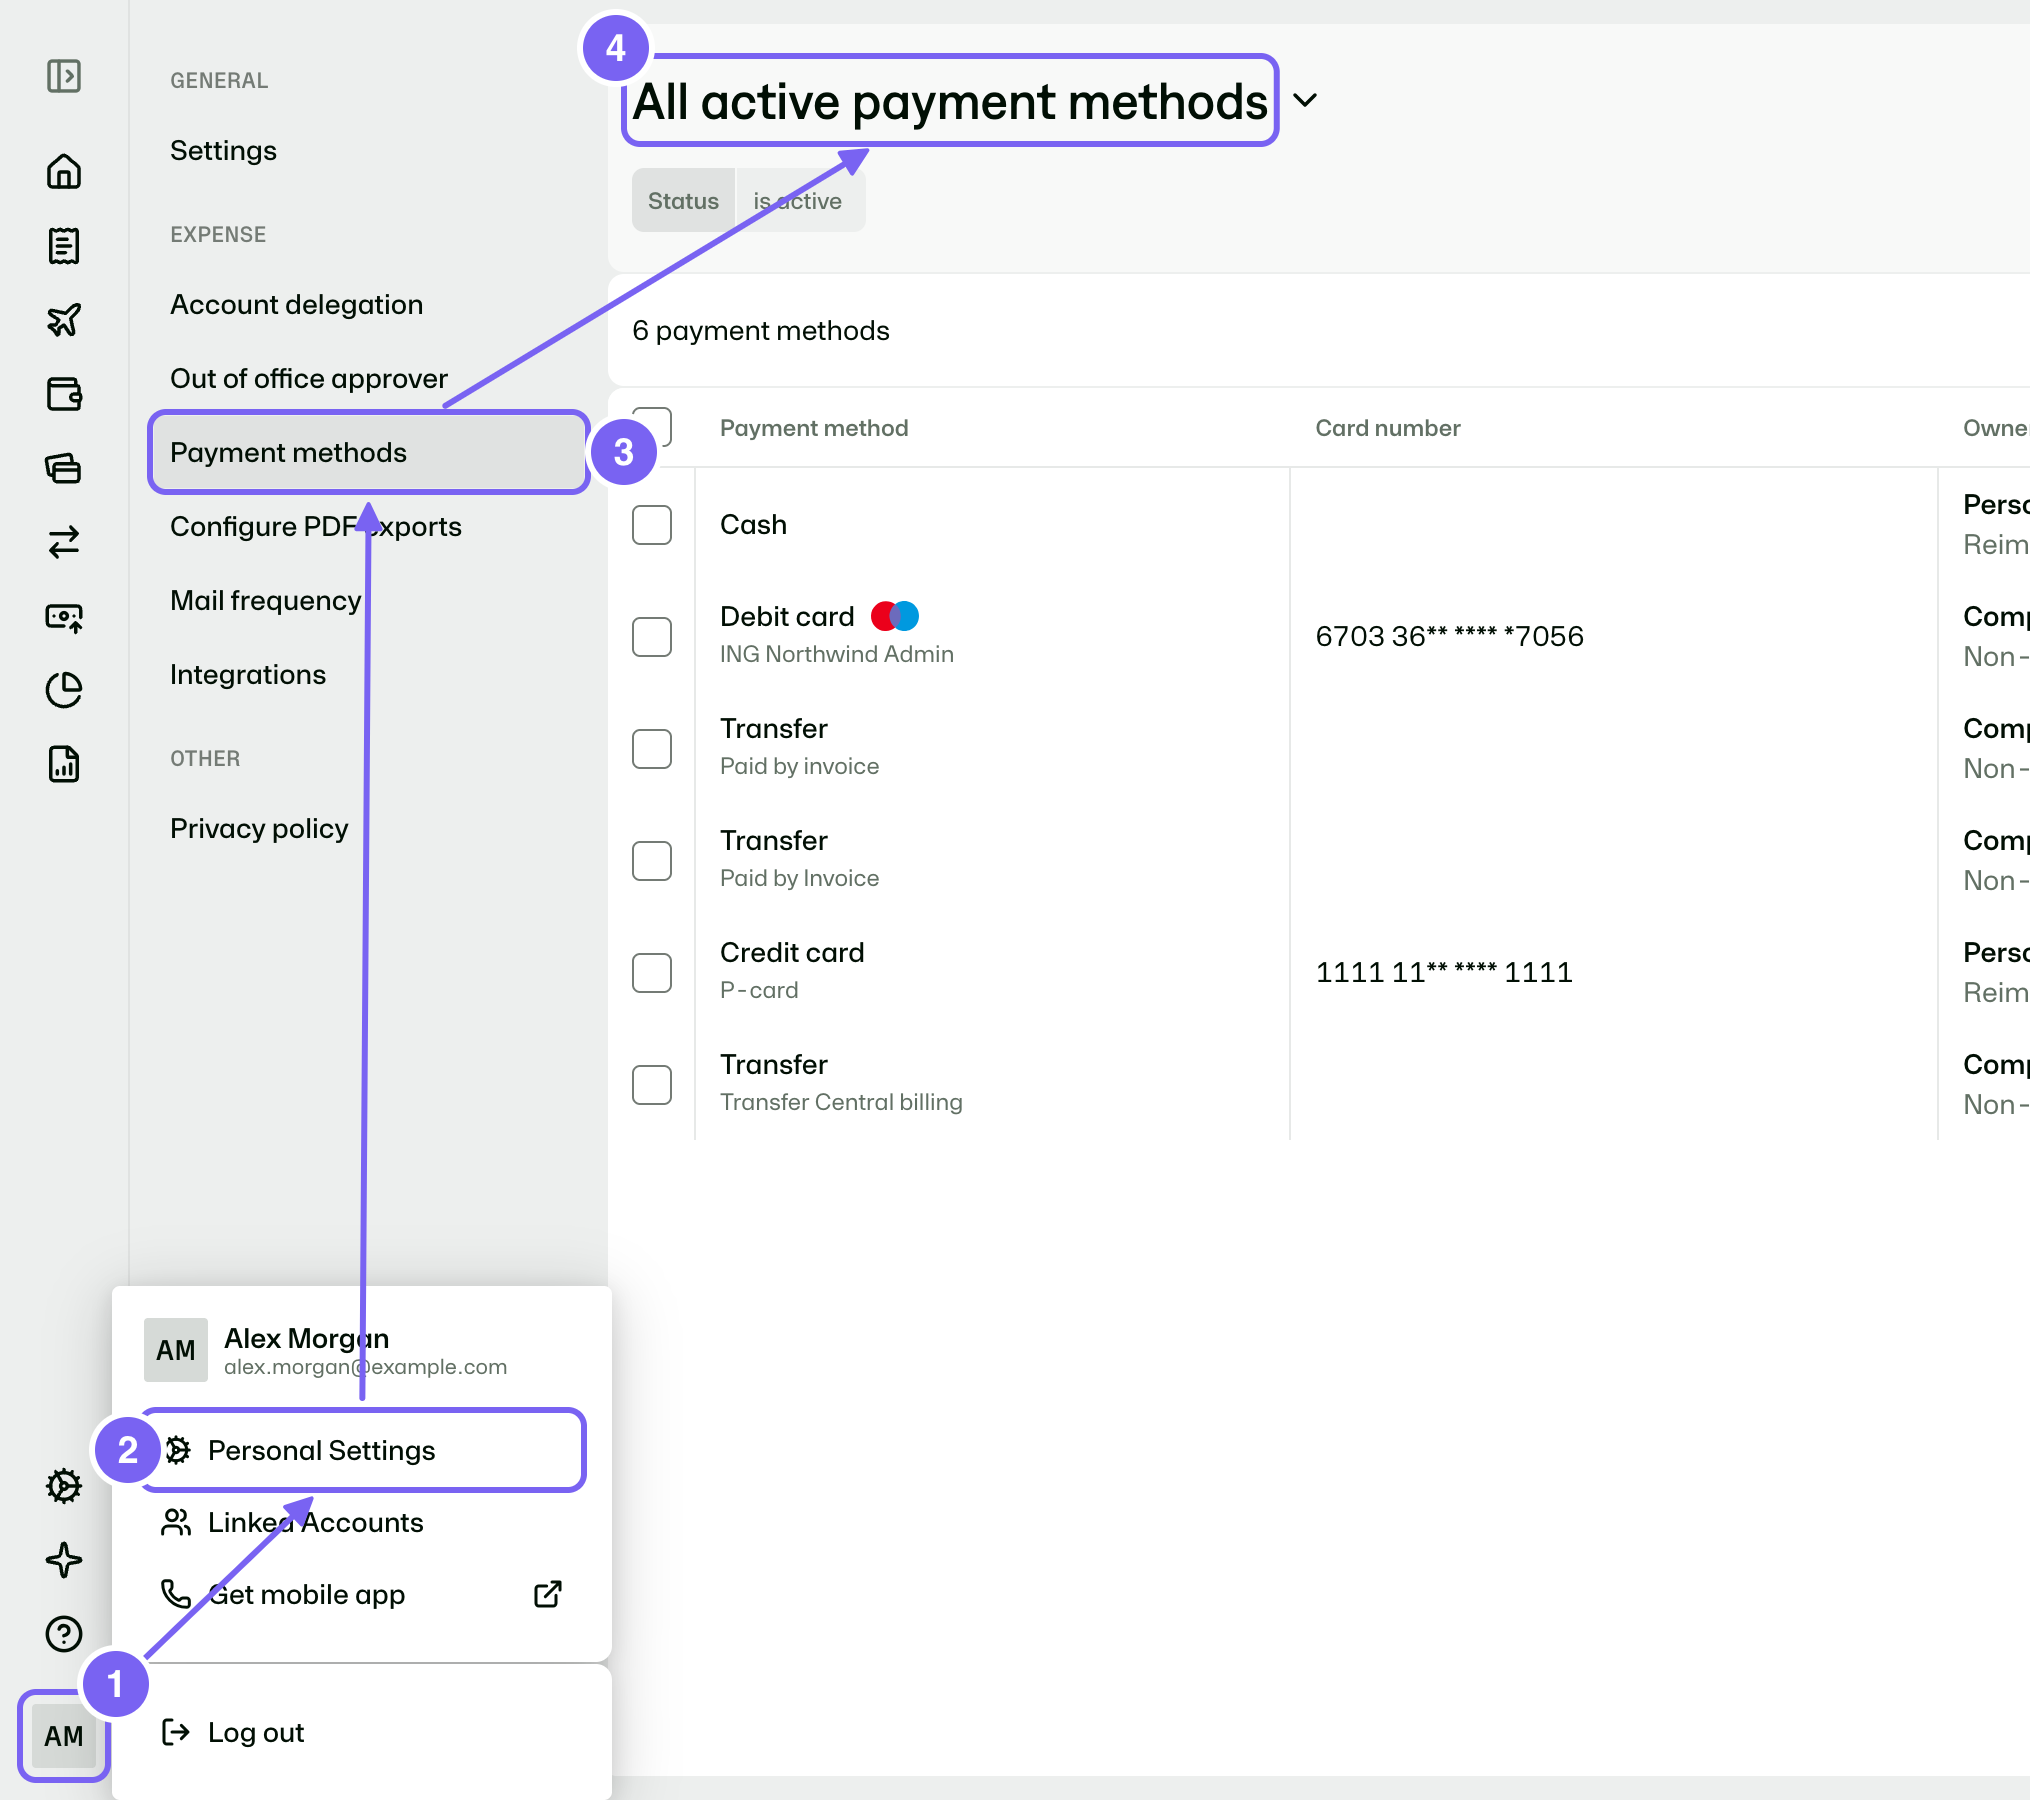Screen dimensions: 2030x1800
Task: Open Mail frequency settings
Action: pyautogui.click(x=265, y=601)
